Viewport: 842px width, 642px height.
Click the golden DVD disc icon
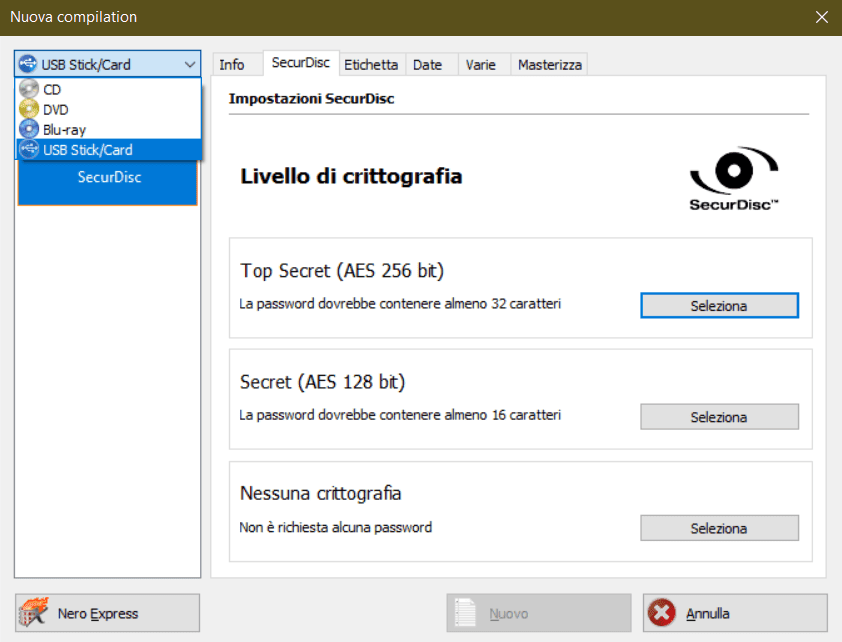pos(29,109)
